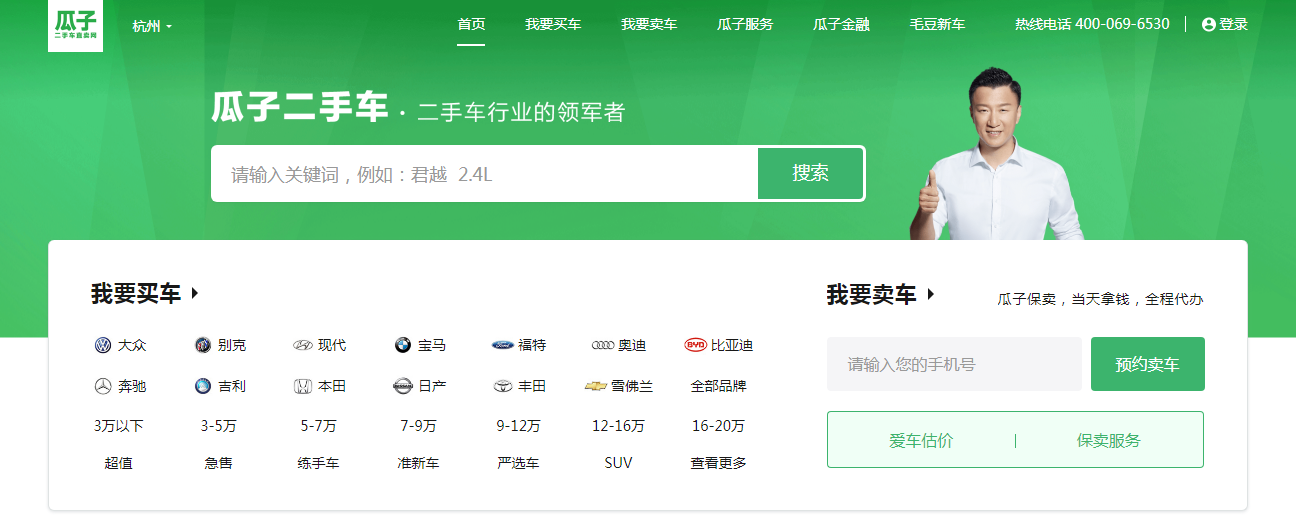
Task: Filter by 3万以下 price range
Action: [x=118, y=426]
